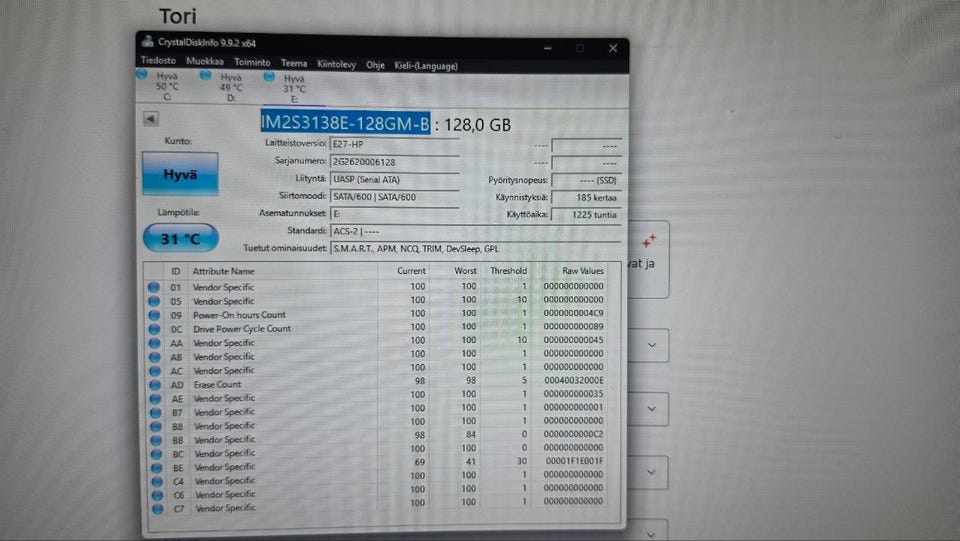Screen dimensions: 960x541
Task: Select the Power-On hours Count attribute name
Action: click(239, 315)
